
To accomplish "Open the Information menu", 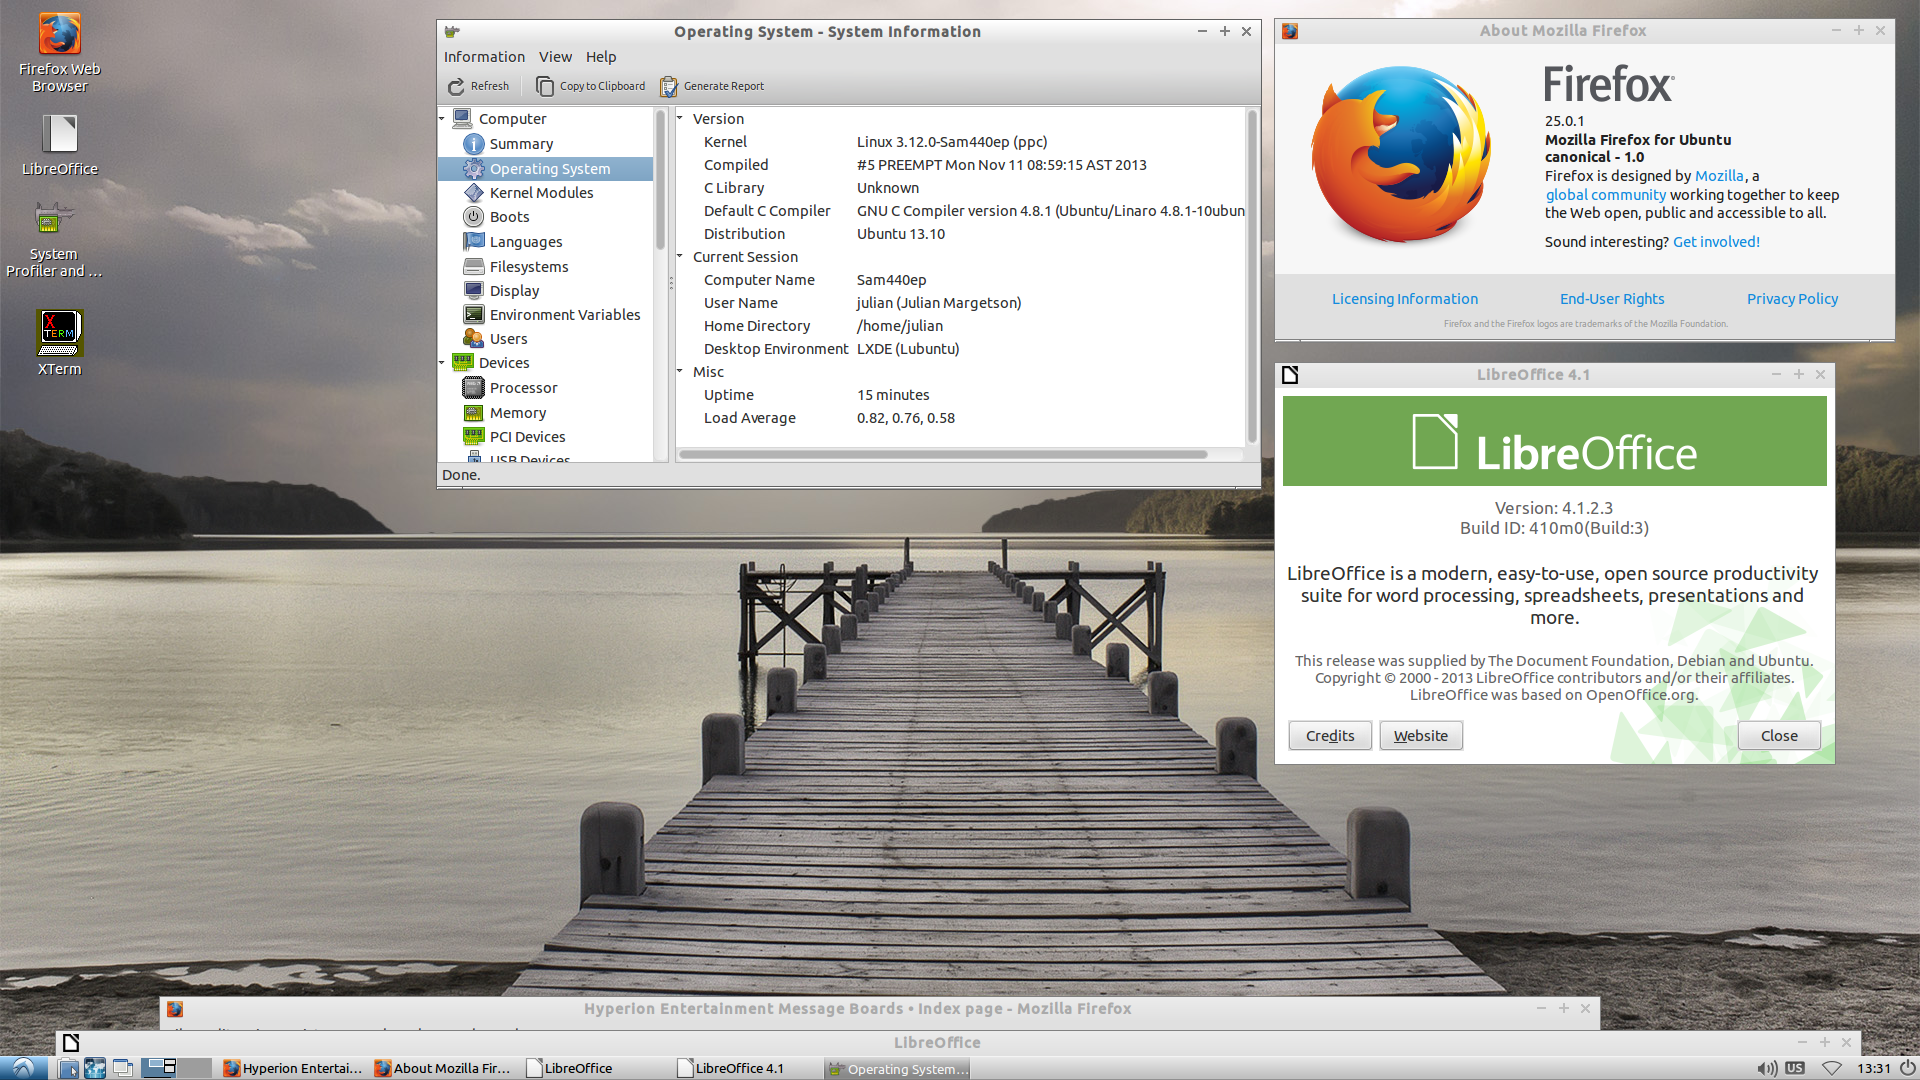I will (x=484, y=57).
